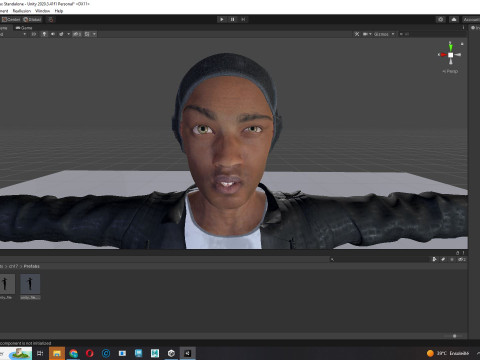Screen dimensions: 480x360
Task: Open the shading mode dropdown
Action: click(13, 34)
